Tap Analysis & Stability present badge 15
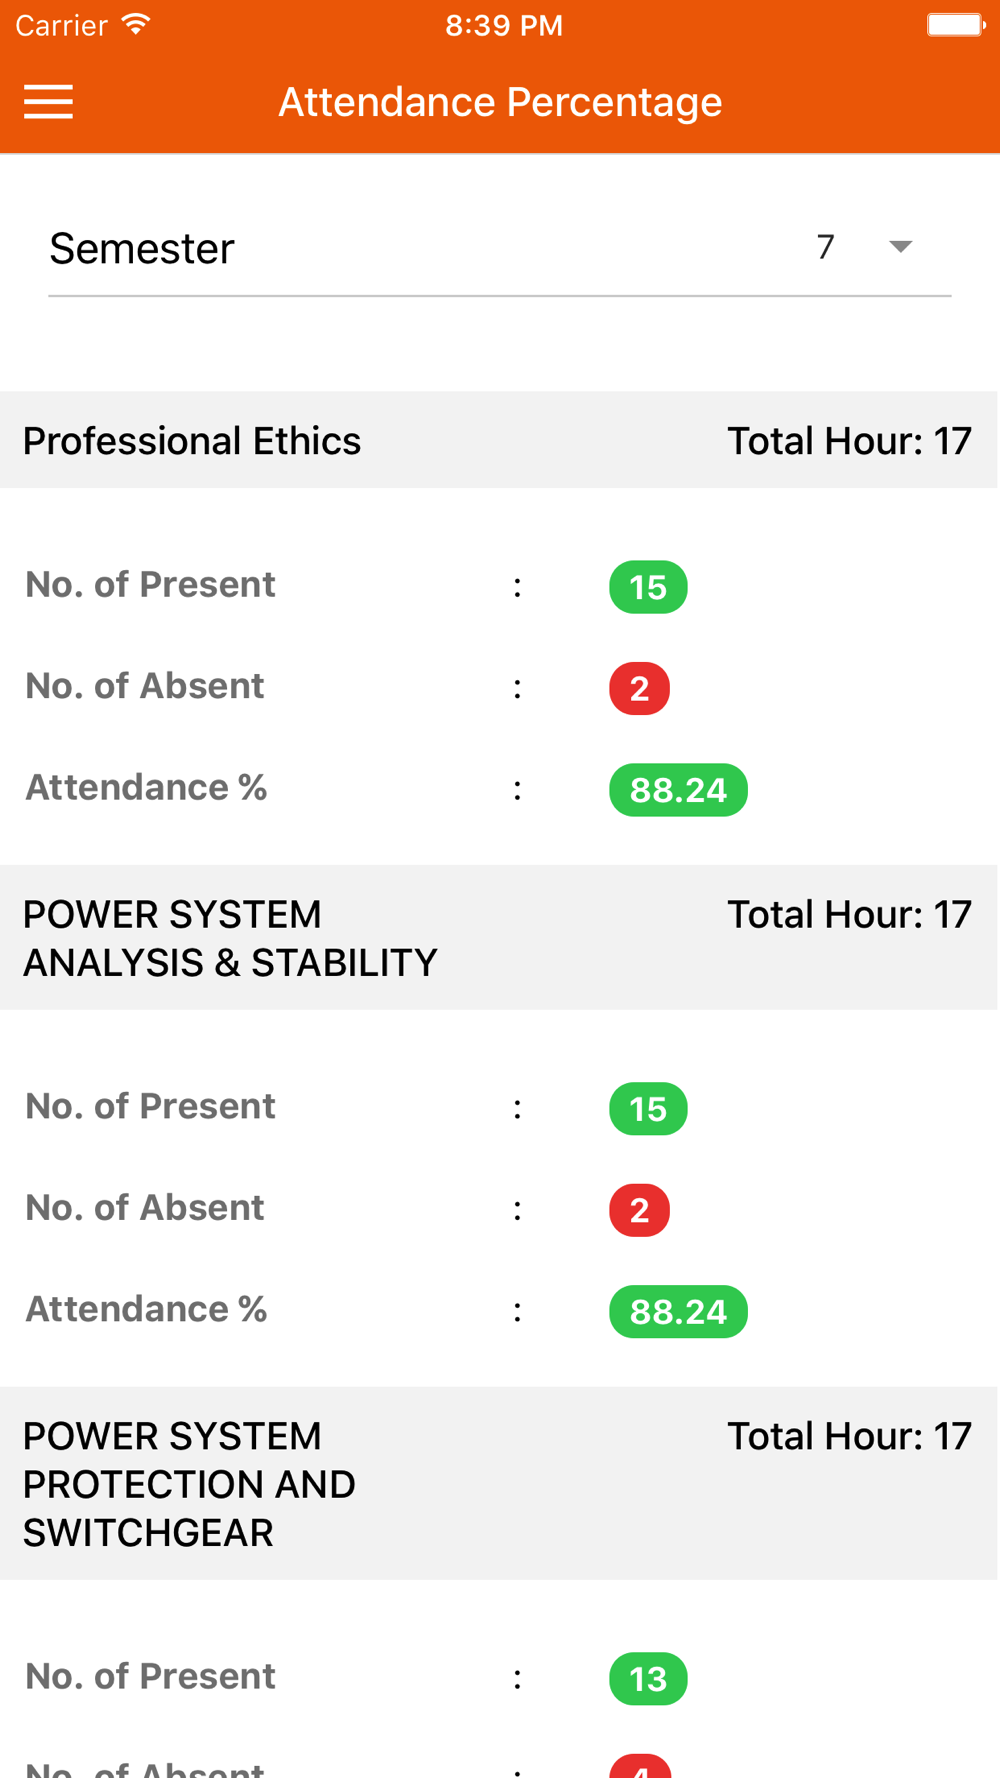 [648, 1109]
